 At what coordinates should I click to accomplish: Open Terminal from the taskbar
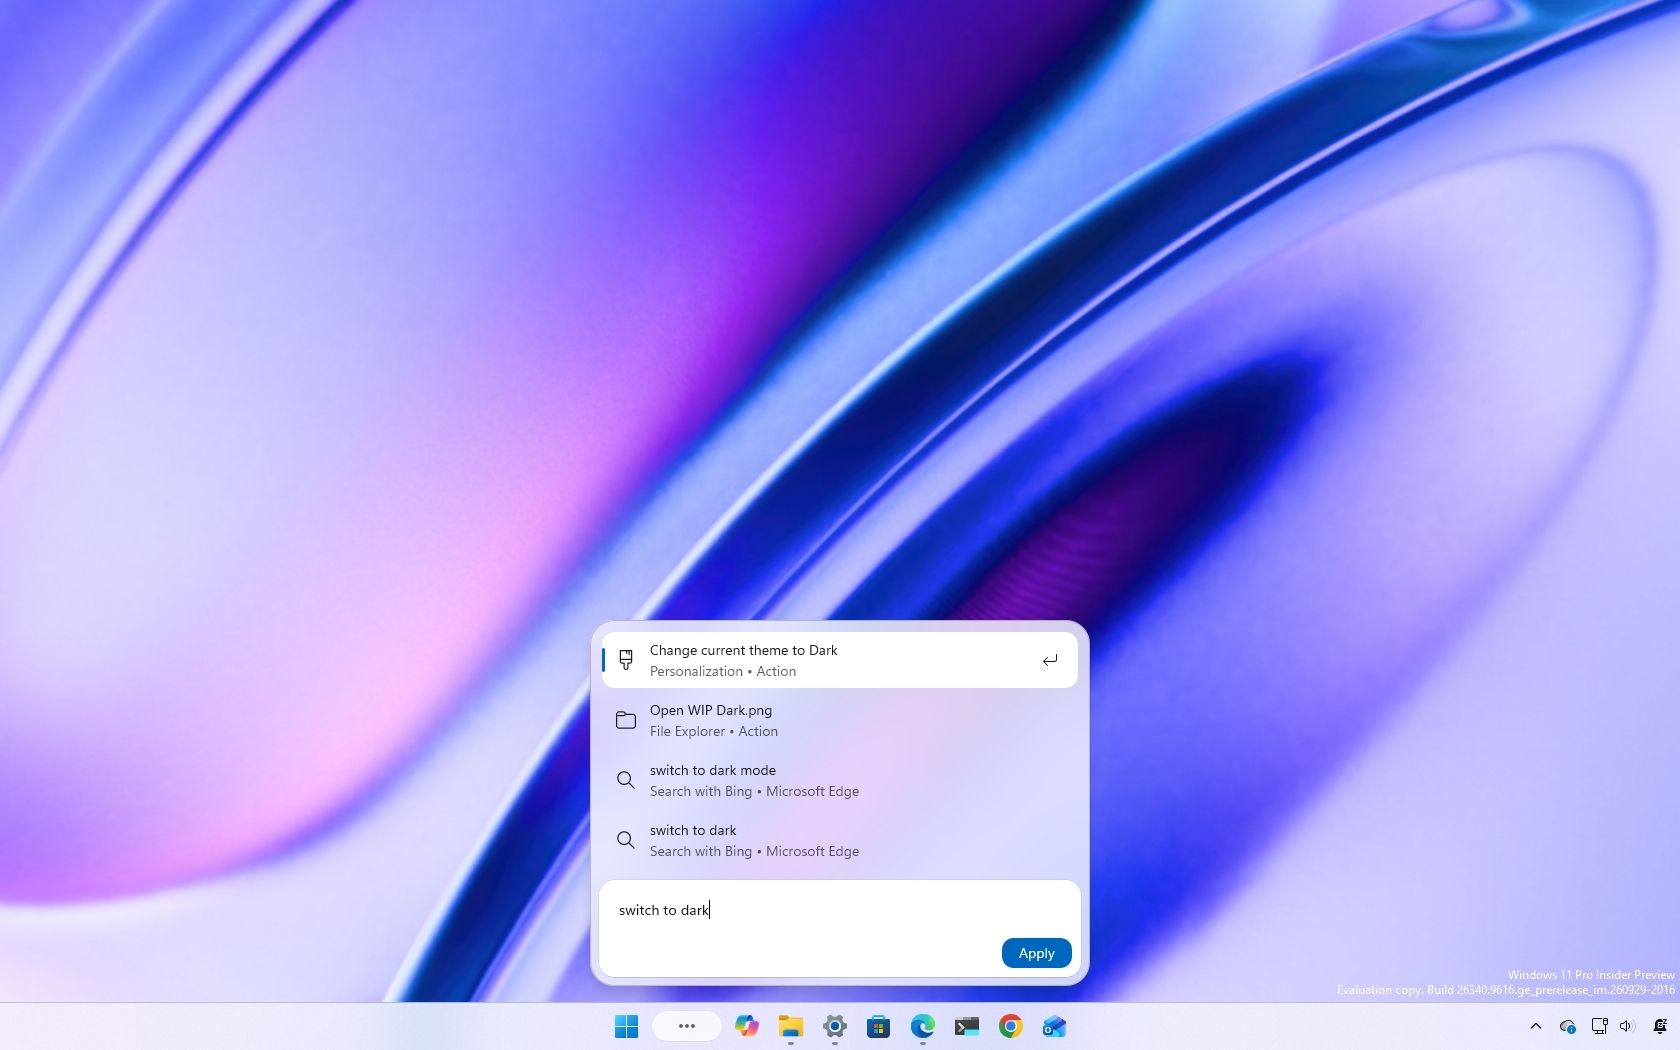click(x=967, y=1026)
